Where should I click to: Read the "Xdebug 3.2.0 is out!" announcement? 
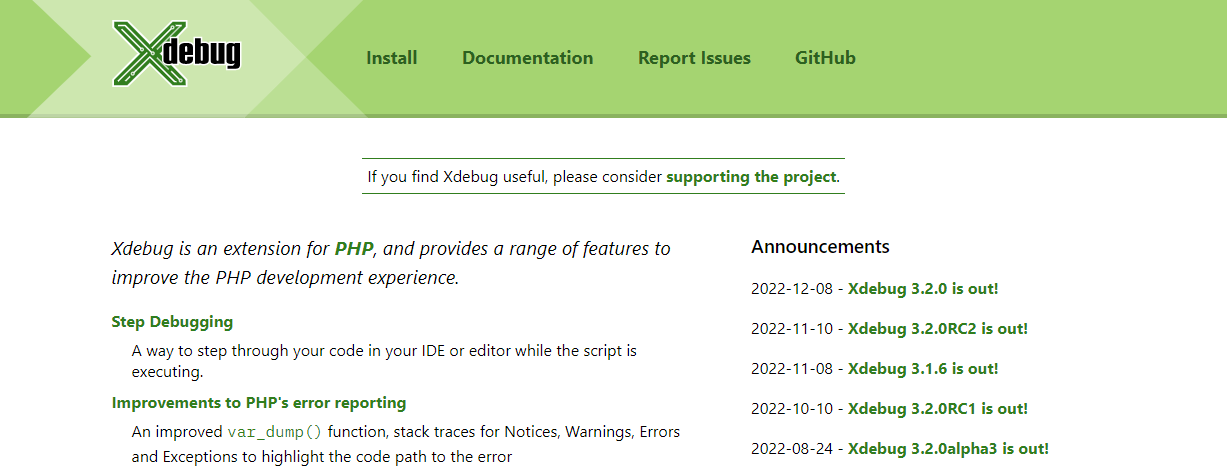(923, 289)
